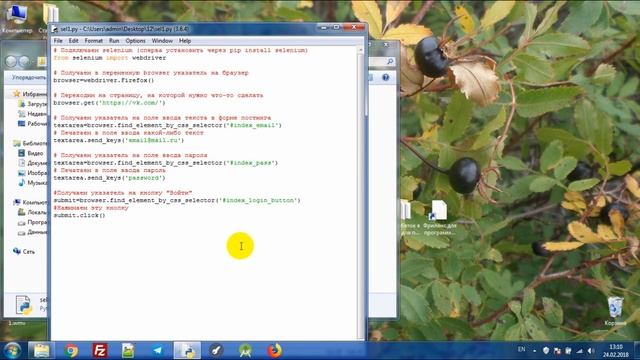Select 'Загрузки' in Explorer sidebar

click(x=33, y=104)
